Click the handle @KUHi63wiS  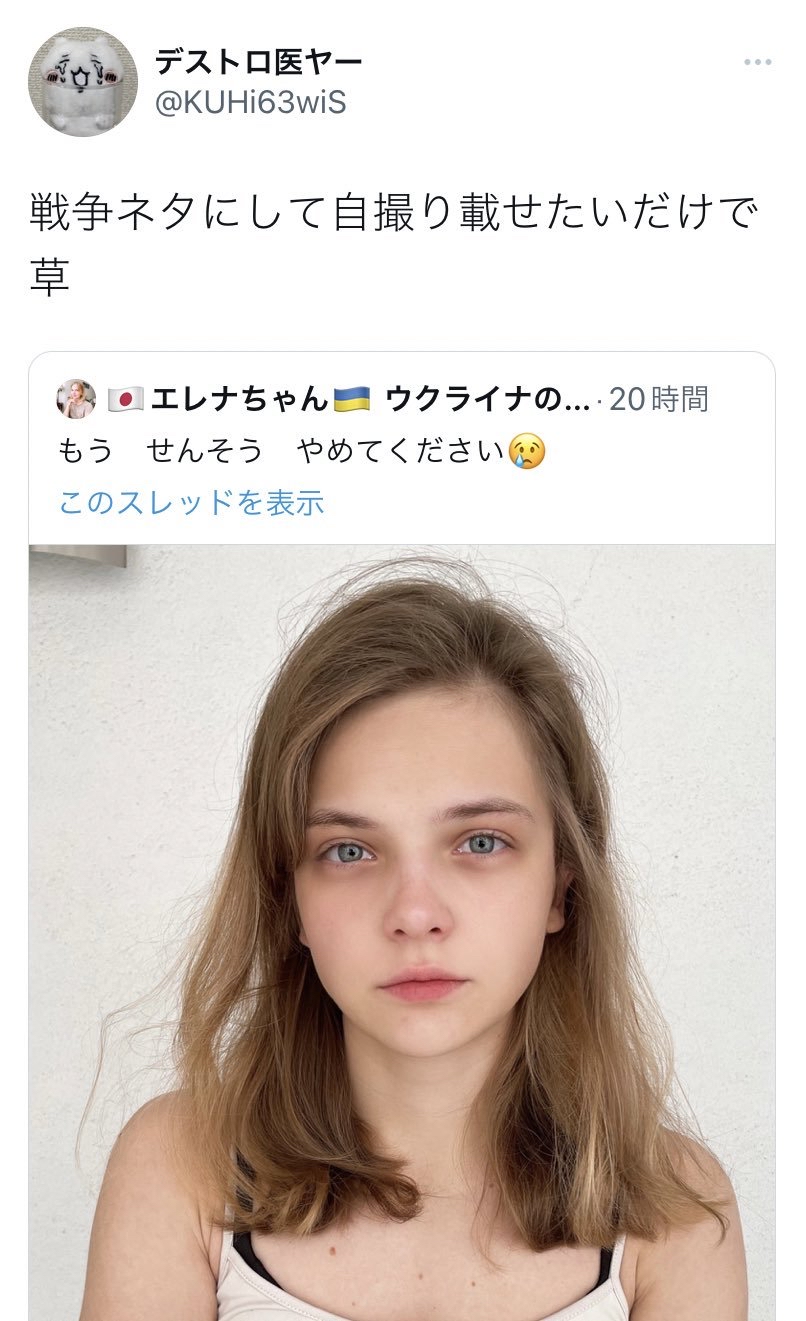[x=250, y=102]
